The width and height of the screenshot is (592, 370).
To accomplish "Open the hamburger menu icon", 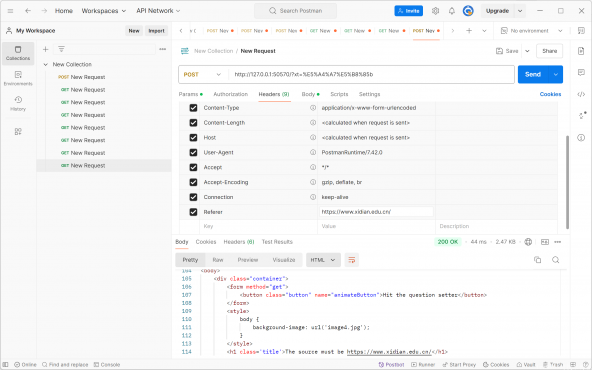I will tap(10, 11).
